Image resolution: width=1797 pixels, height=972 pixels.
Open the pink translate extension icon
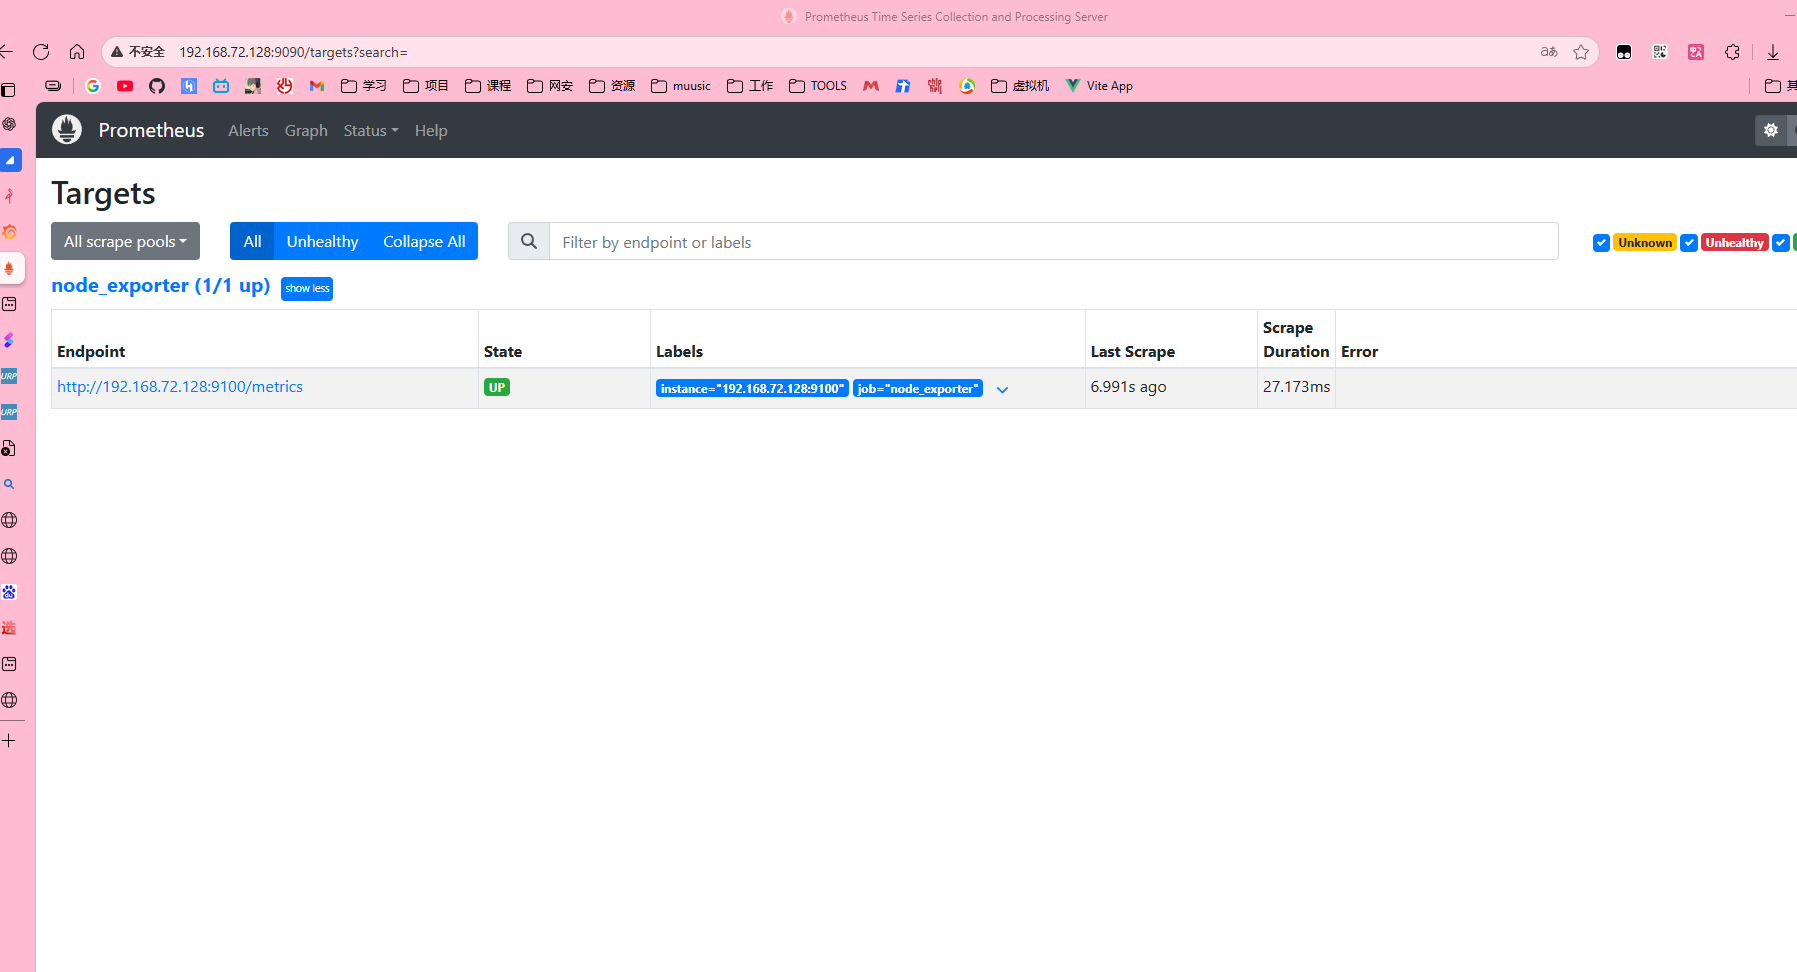click(1696, 52)
